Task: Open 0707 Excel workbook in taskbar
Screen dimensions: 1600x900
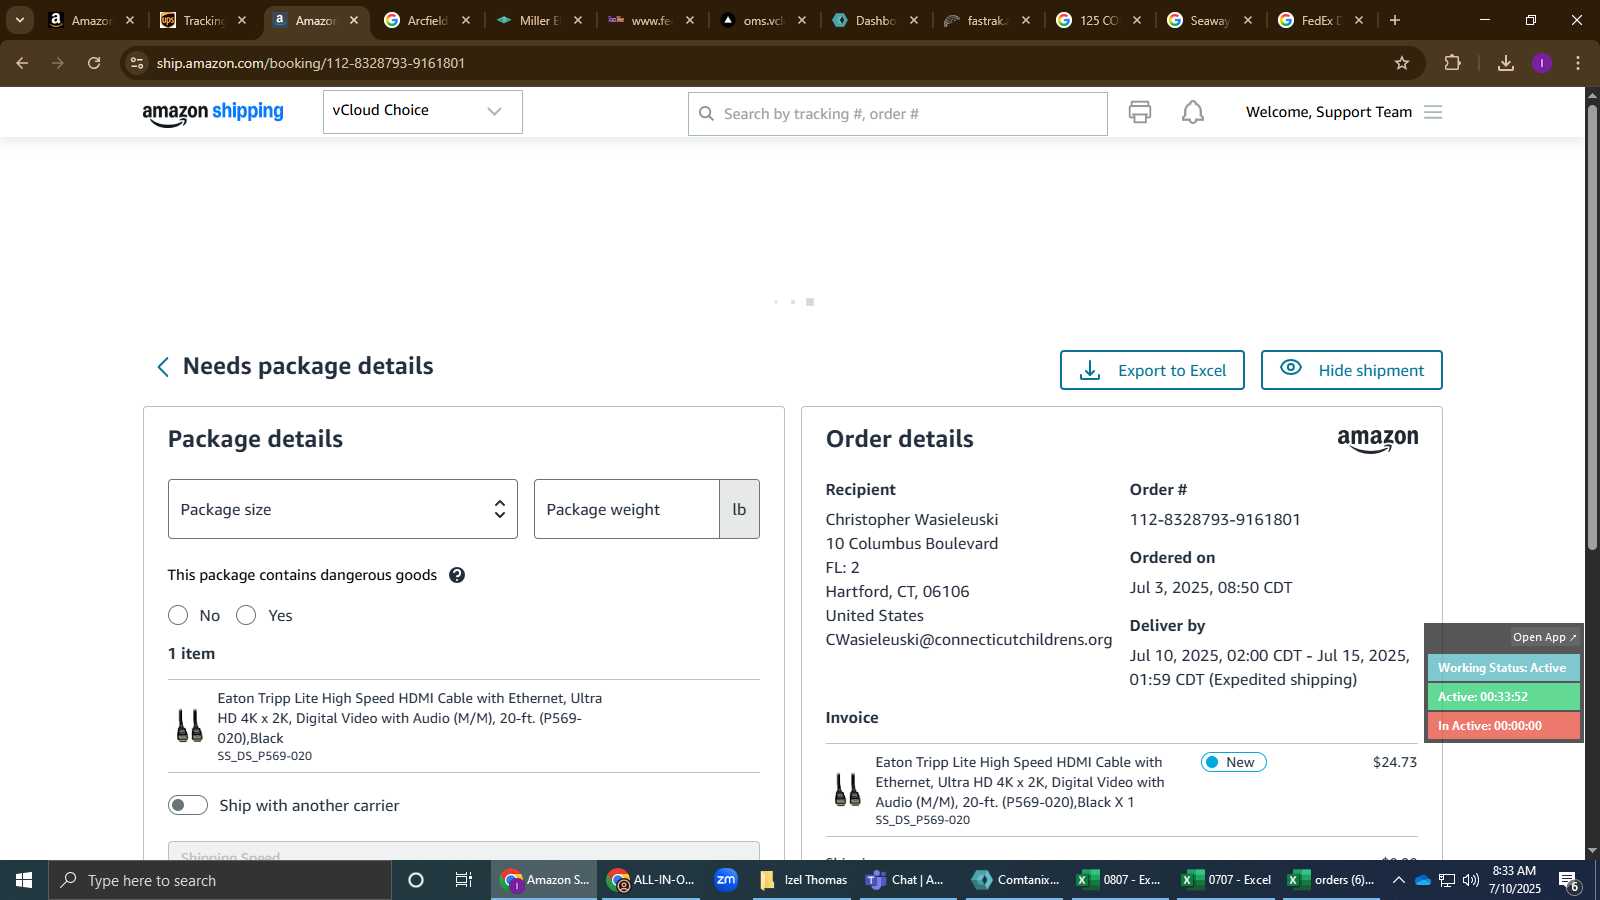Action: point(1226,880)
